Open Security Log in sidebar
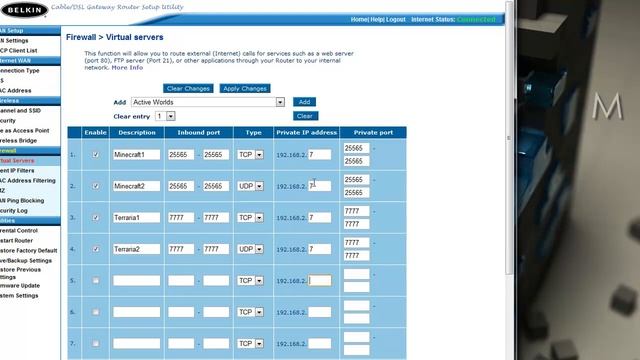This screenshot has height=360, width=640. click(x=14, y=211)
